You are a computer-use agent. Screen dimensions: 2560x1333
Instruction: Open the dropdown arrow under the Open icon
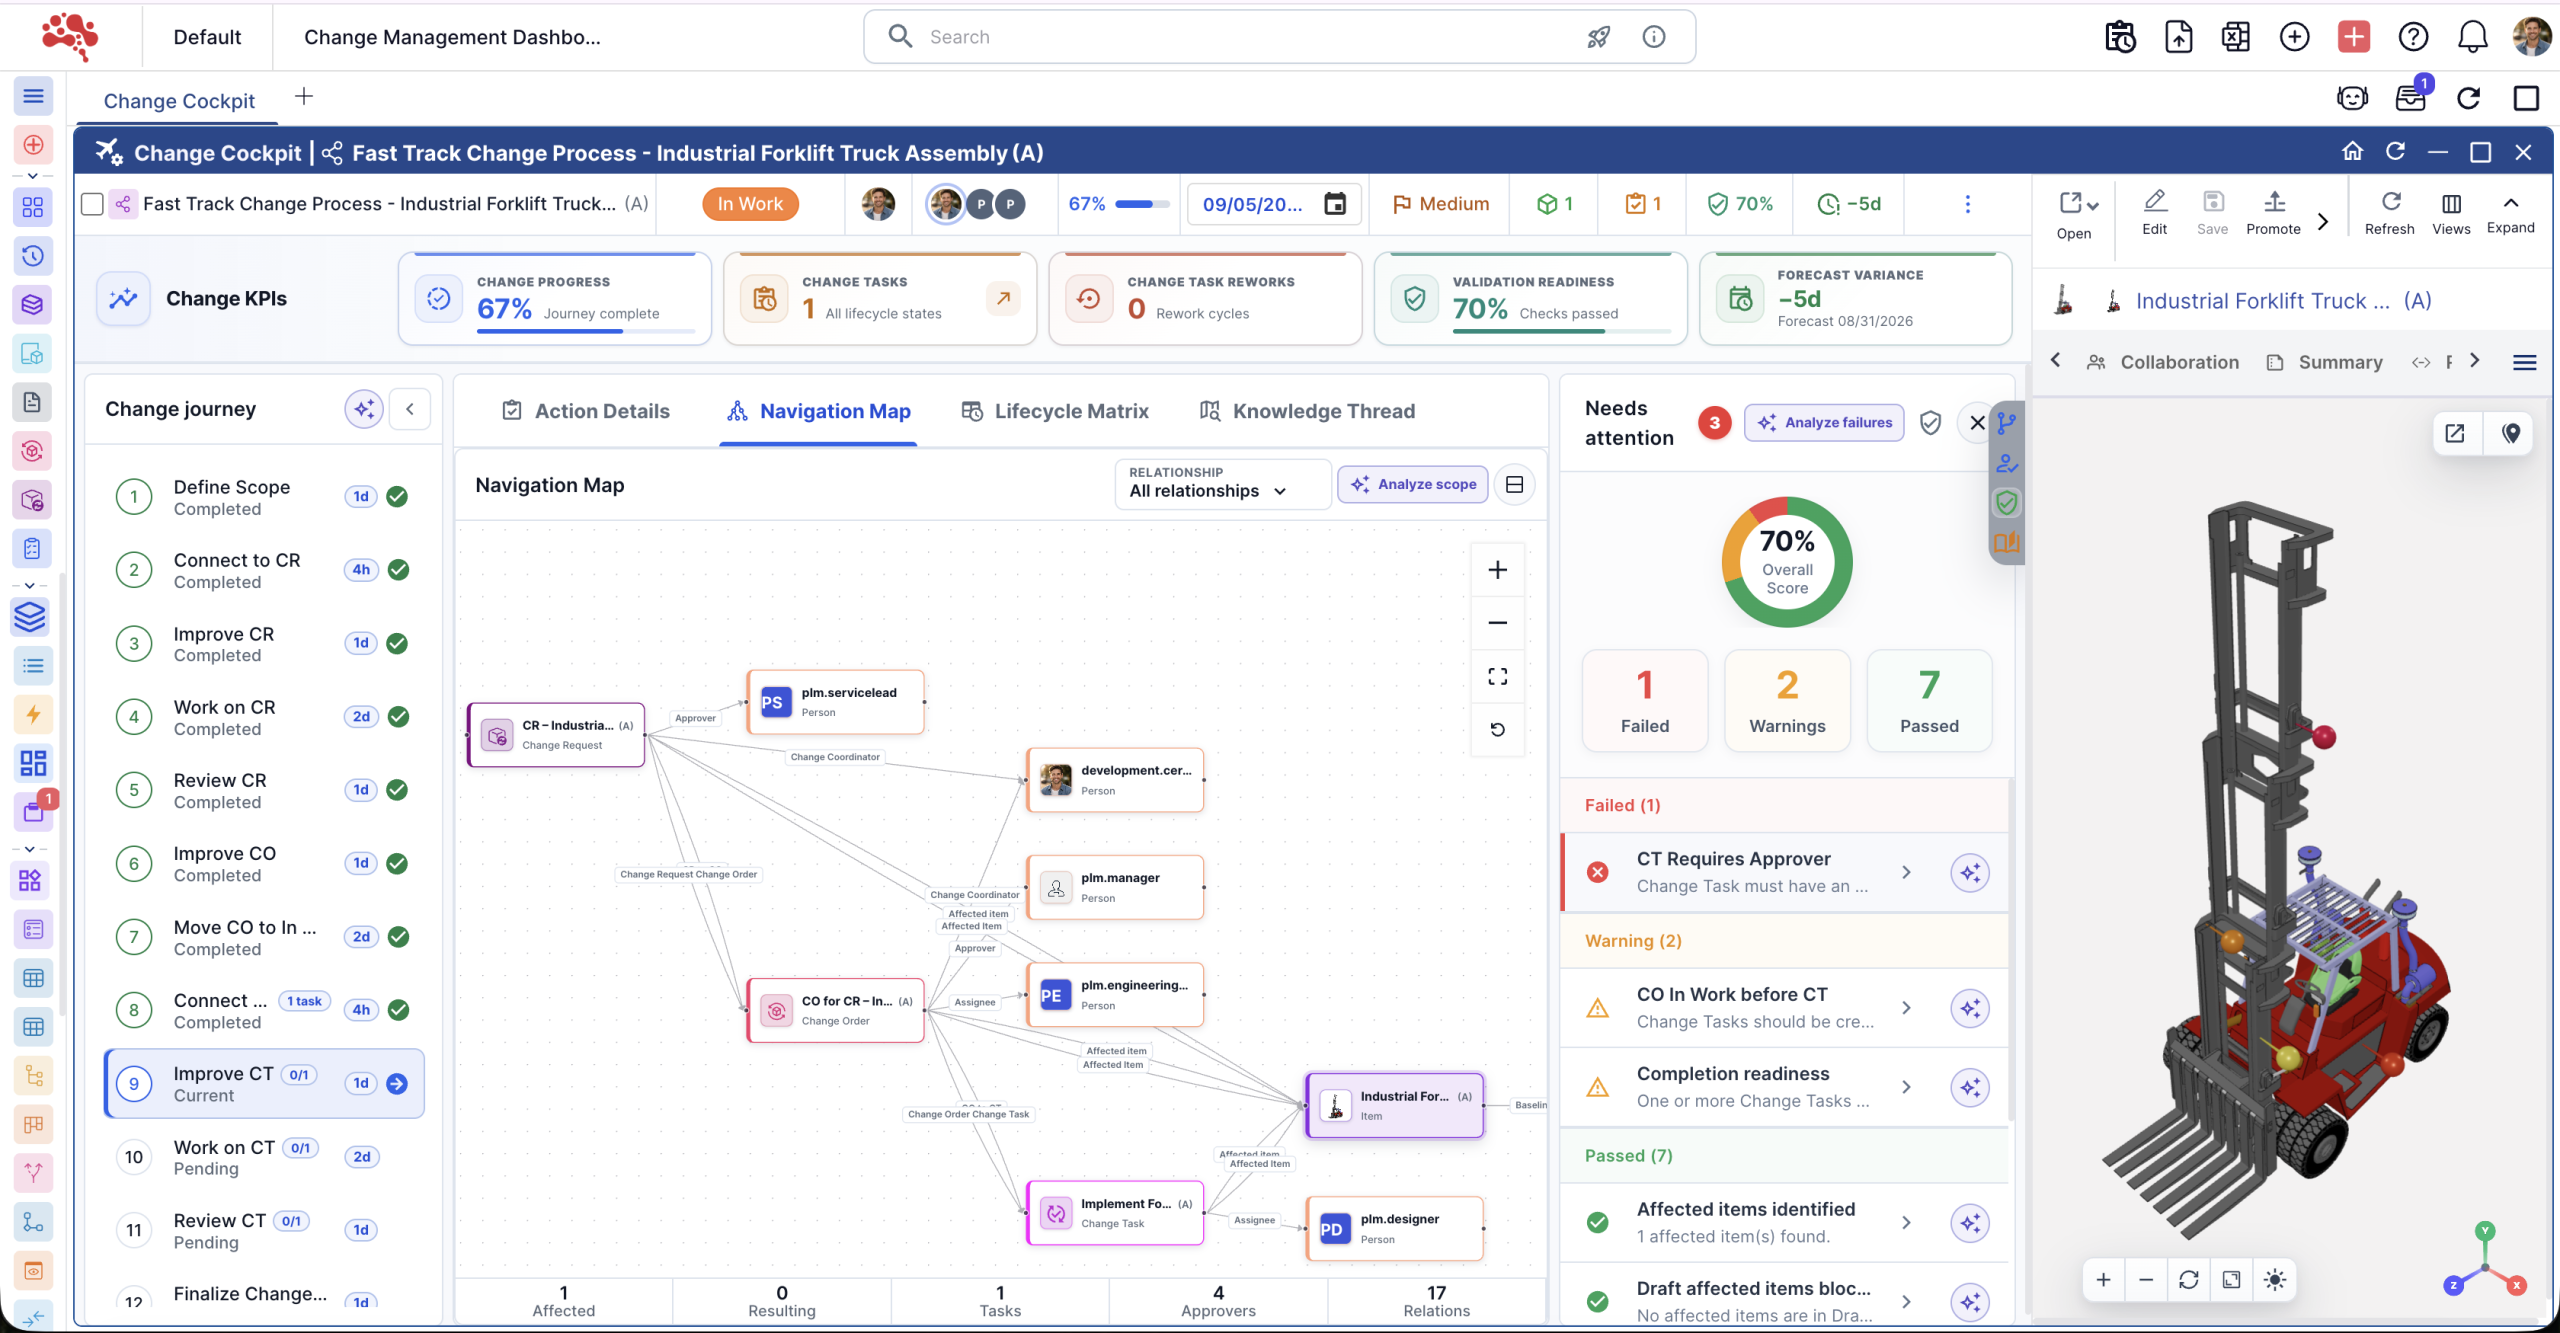tap(2093, 205)
